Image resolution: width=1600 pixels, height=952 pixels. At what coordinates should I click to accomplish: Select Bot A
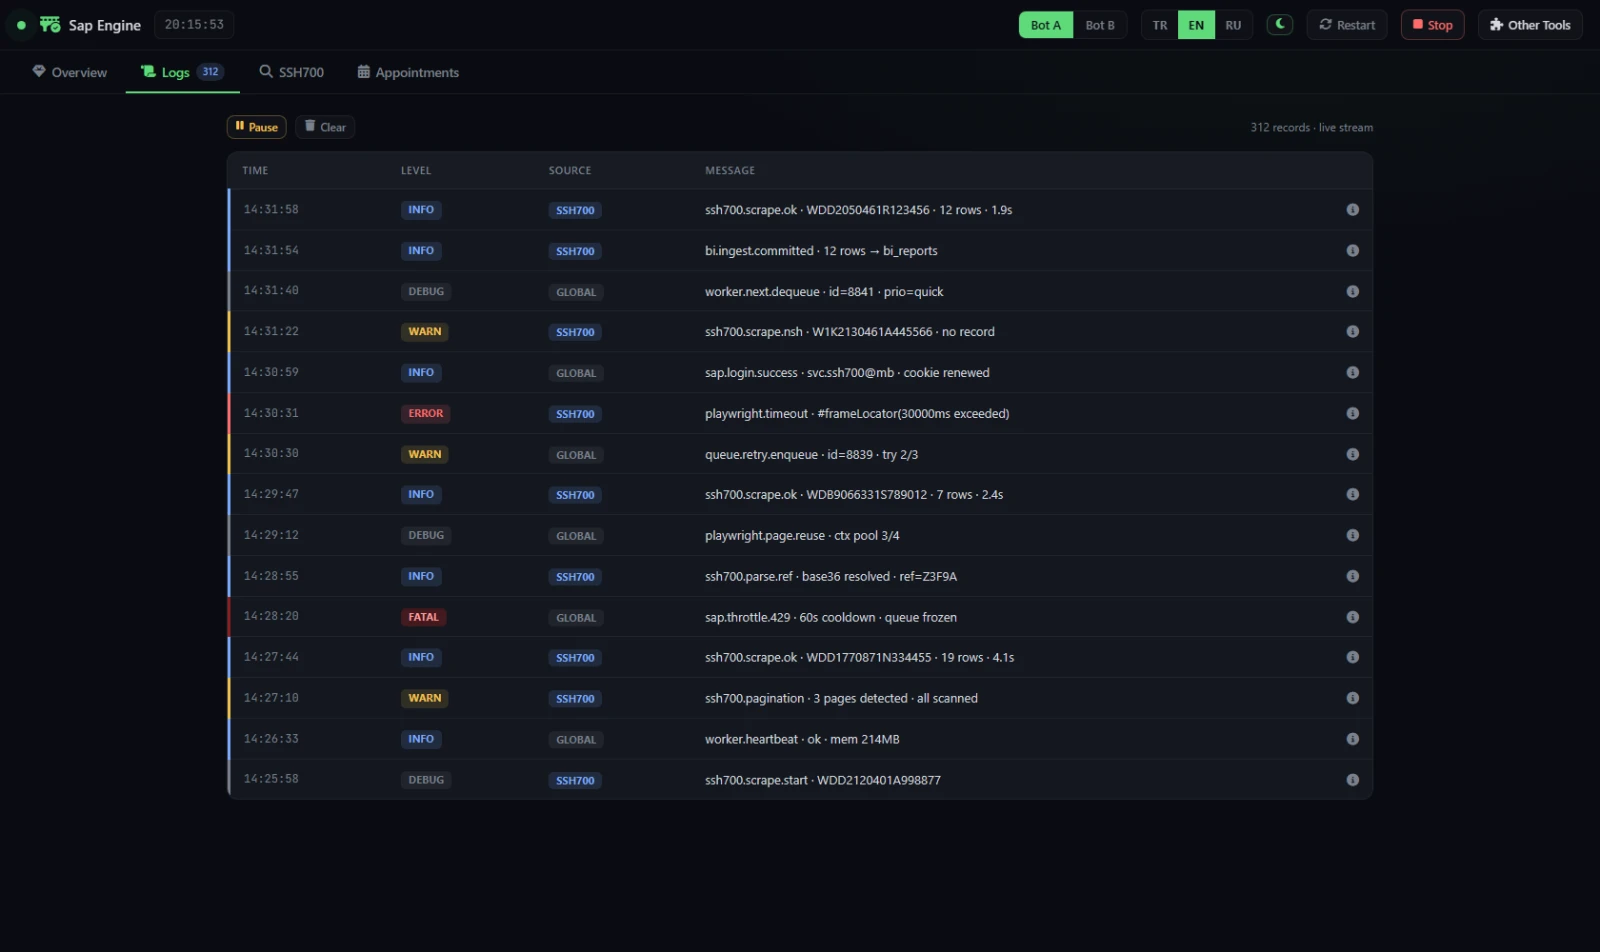(1046, 25)
